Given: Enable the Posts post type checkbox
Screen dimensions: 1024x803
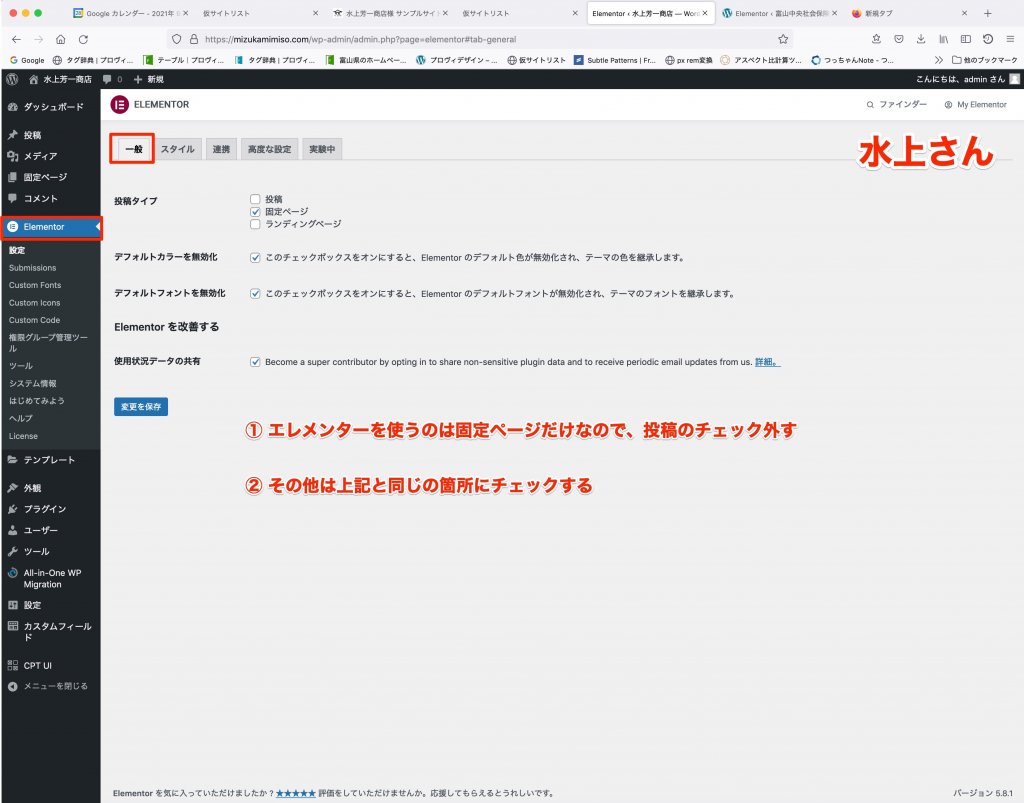Looking at the screenshot, I should coord(255,199).
